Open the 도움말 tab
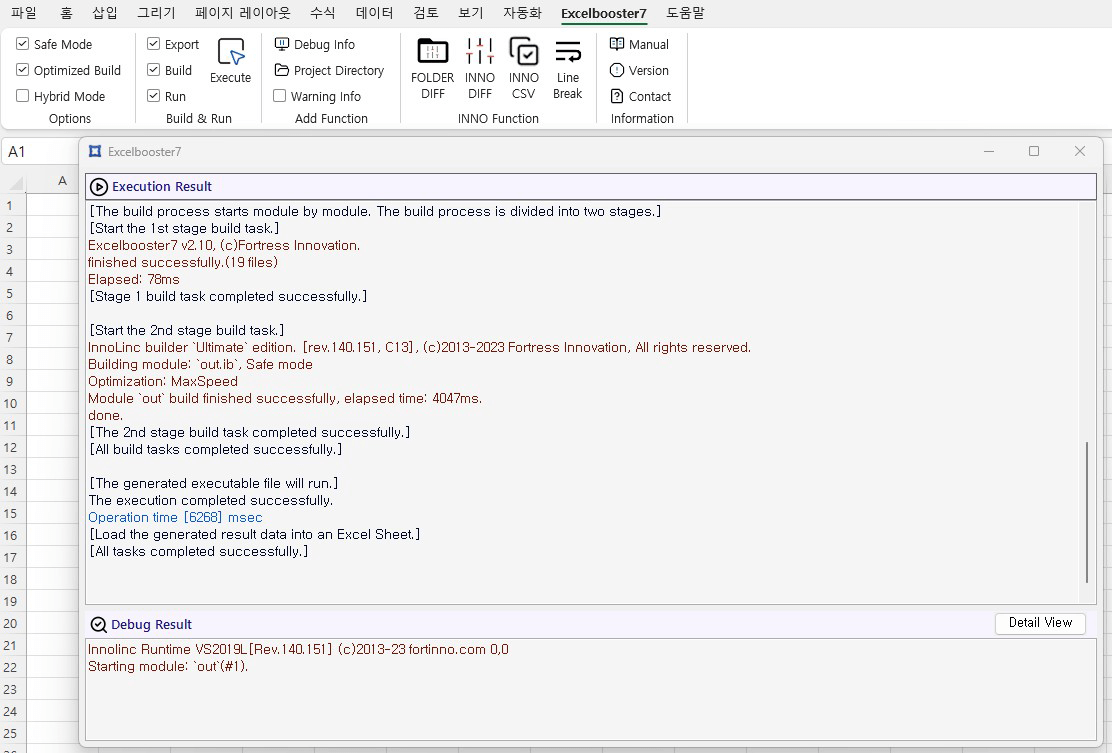This screenshot has height=753, width=1112. tap(685, 13)
